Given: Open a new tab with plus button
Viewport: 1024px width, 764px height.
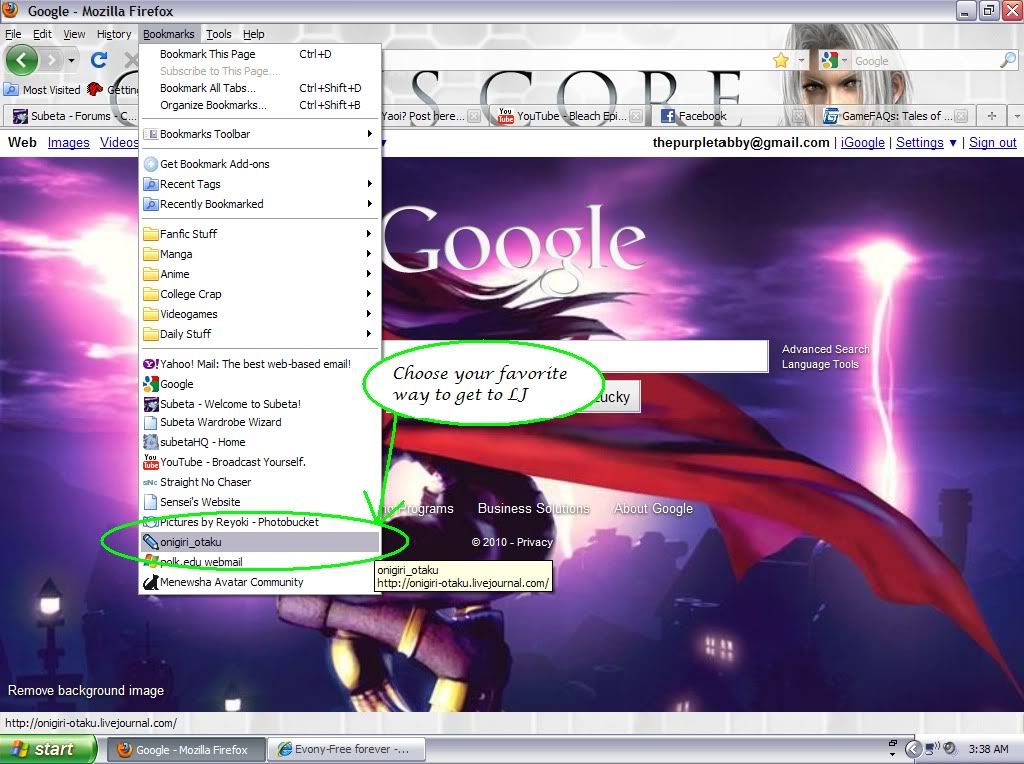Looking at the screenshot, I should pyautogui.click(x=992, y=116).
